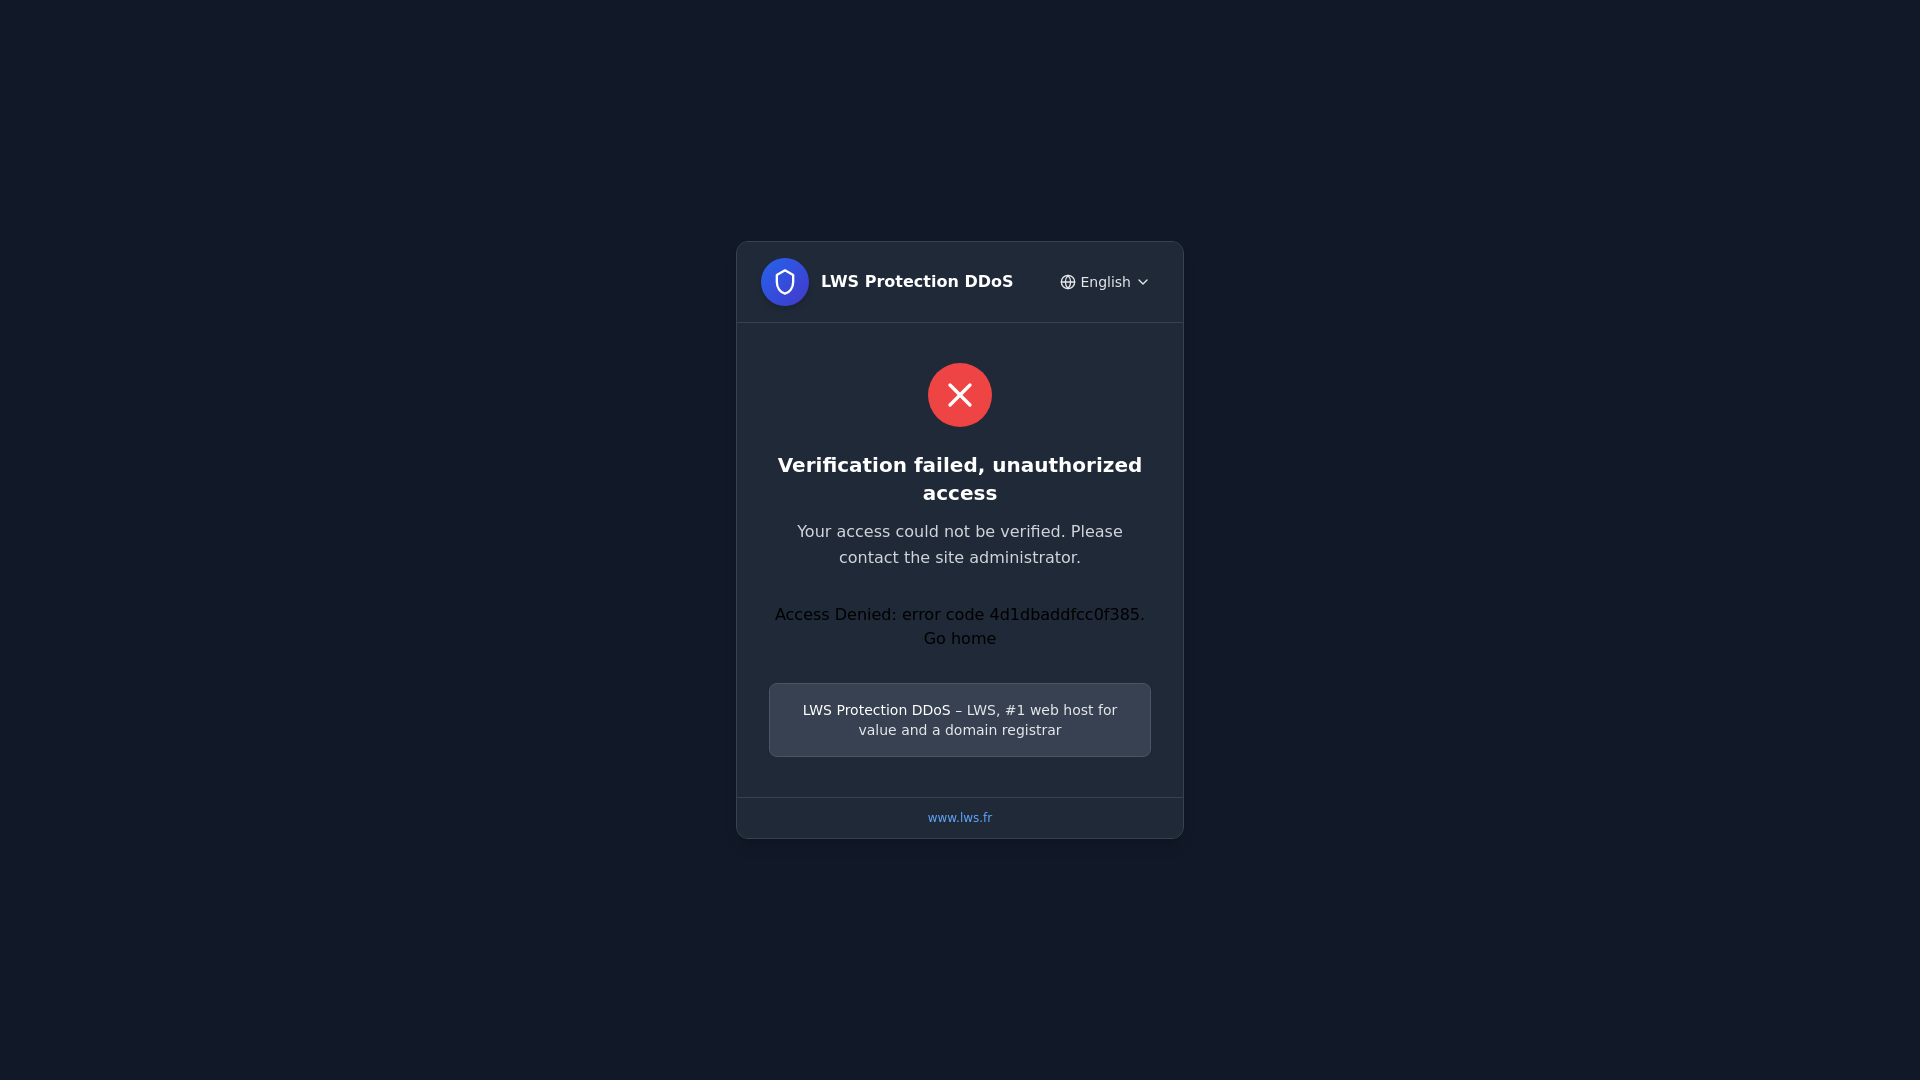Click the red X error icon
Image resolution: width=1920 pixels, height=1080 pixels.
960,395
